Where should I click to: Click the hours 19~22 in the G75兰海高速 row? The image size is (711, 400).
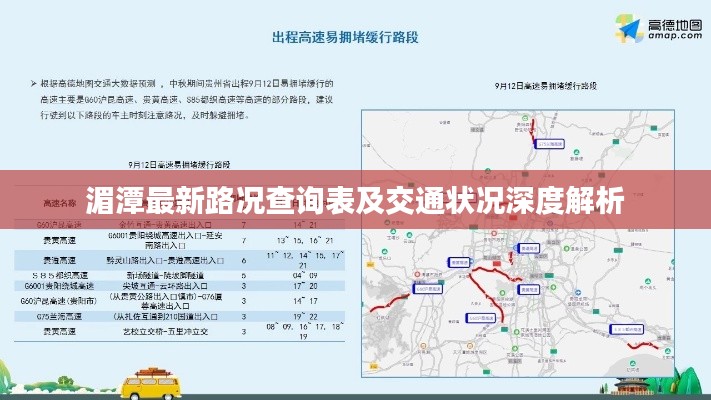305,317
